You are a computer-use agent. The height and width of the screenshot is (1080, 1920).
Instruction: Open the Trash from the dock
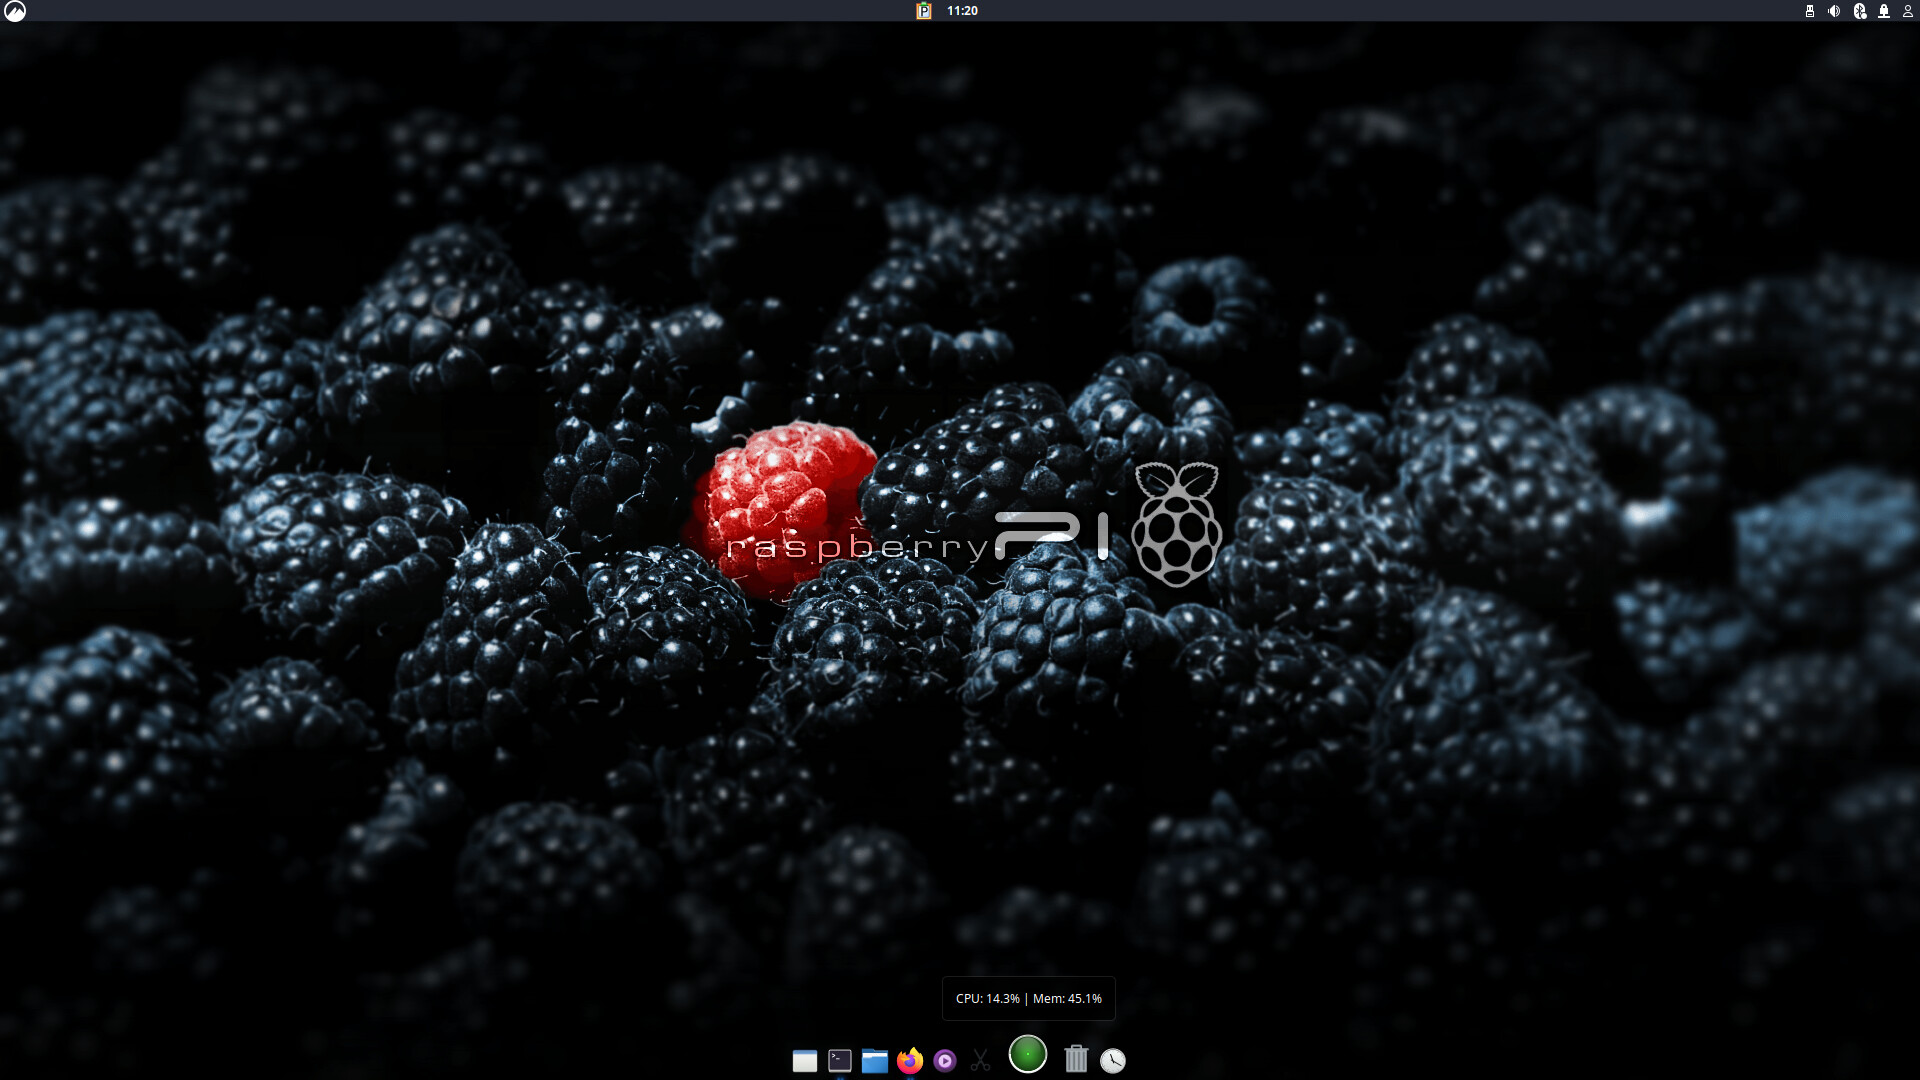[x=1076, y=1059]
